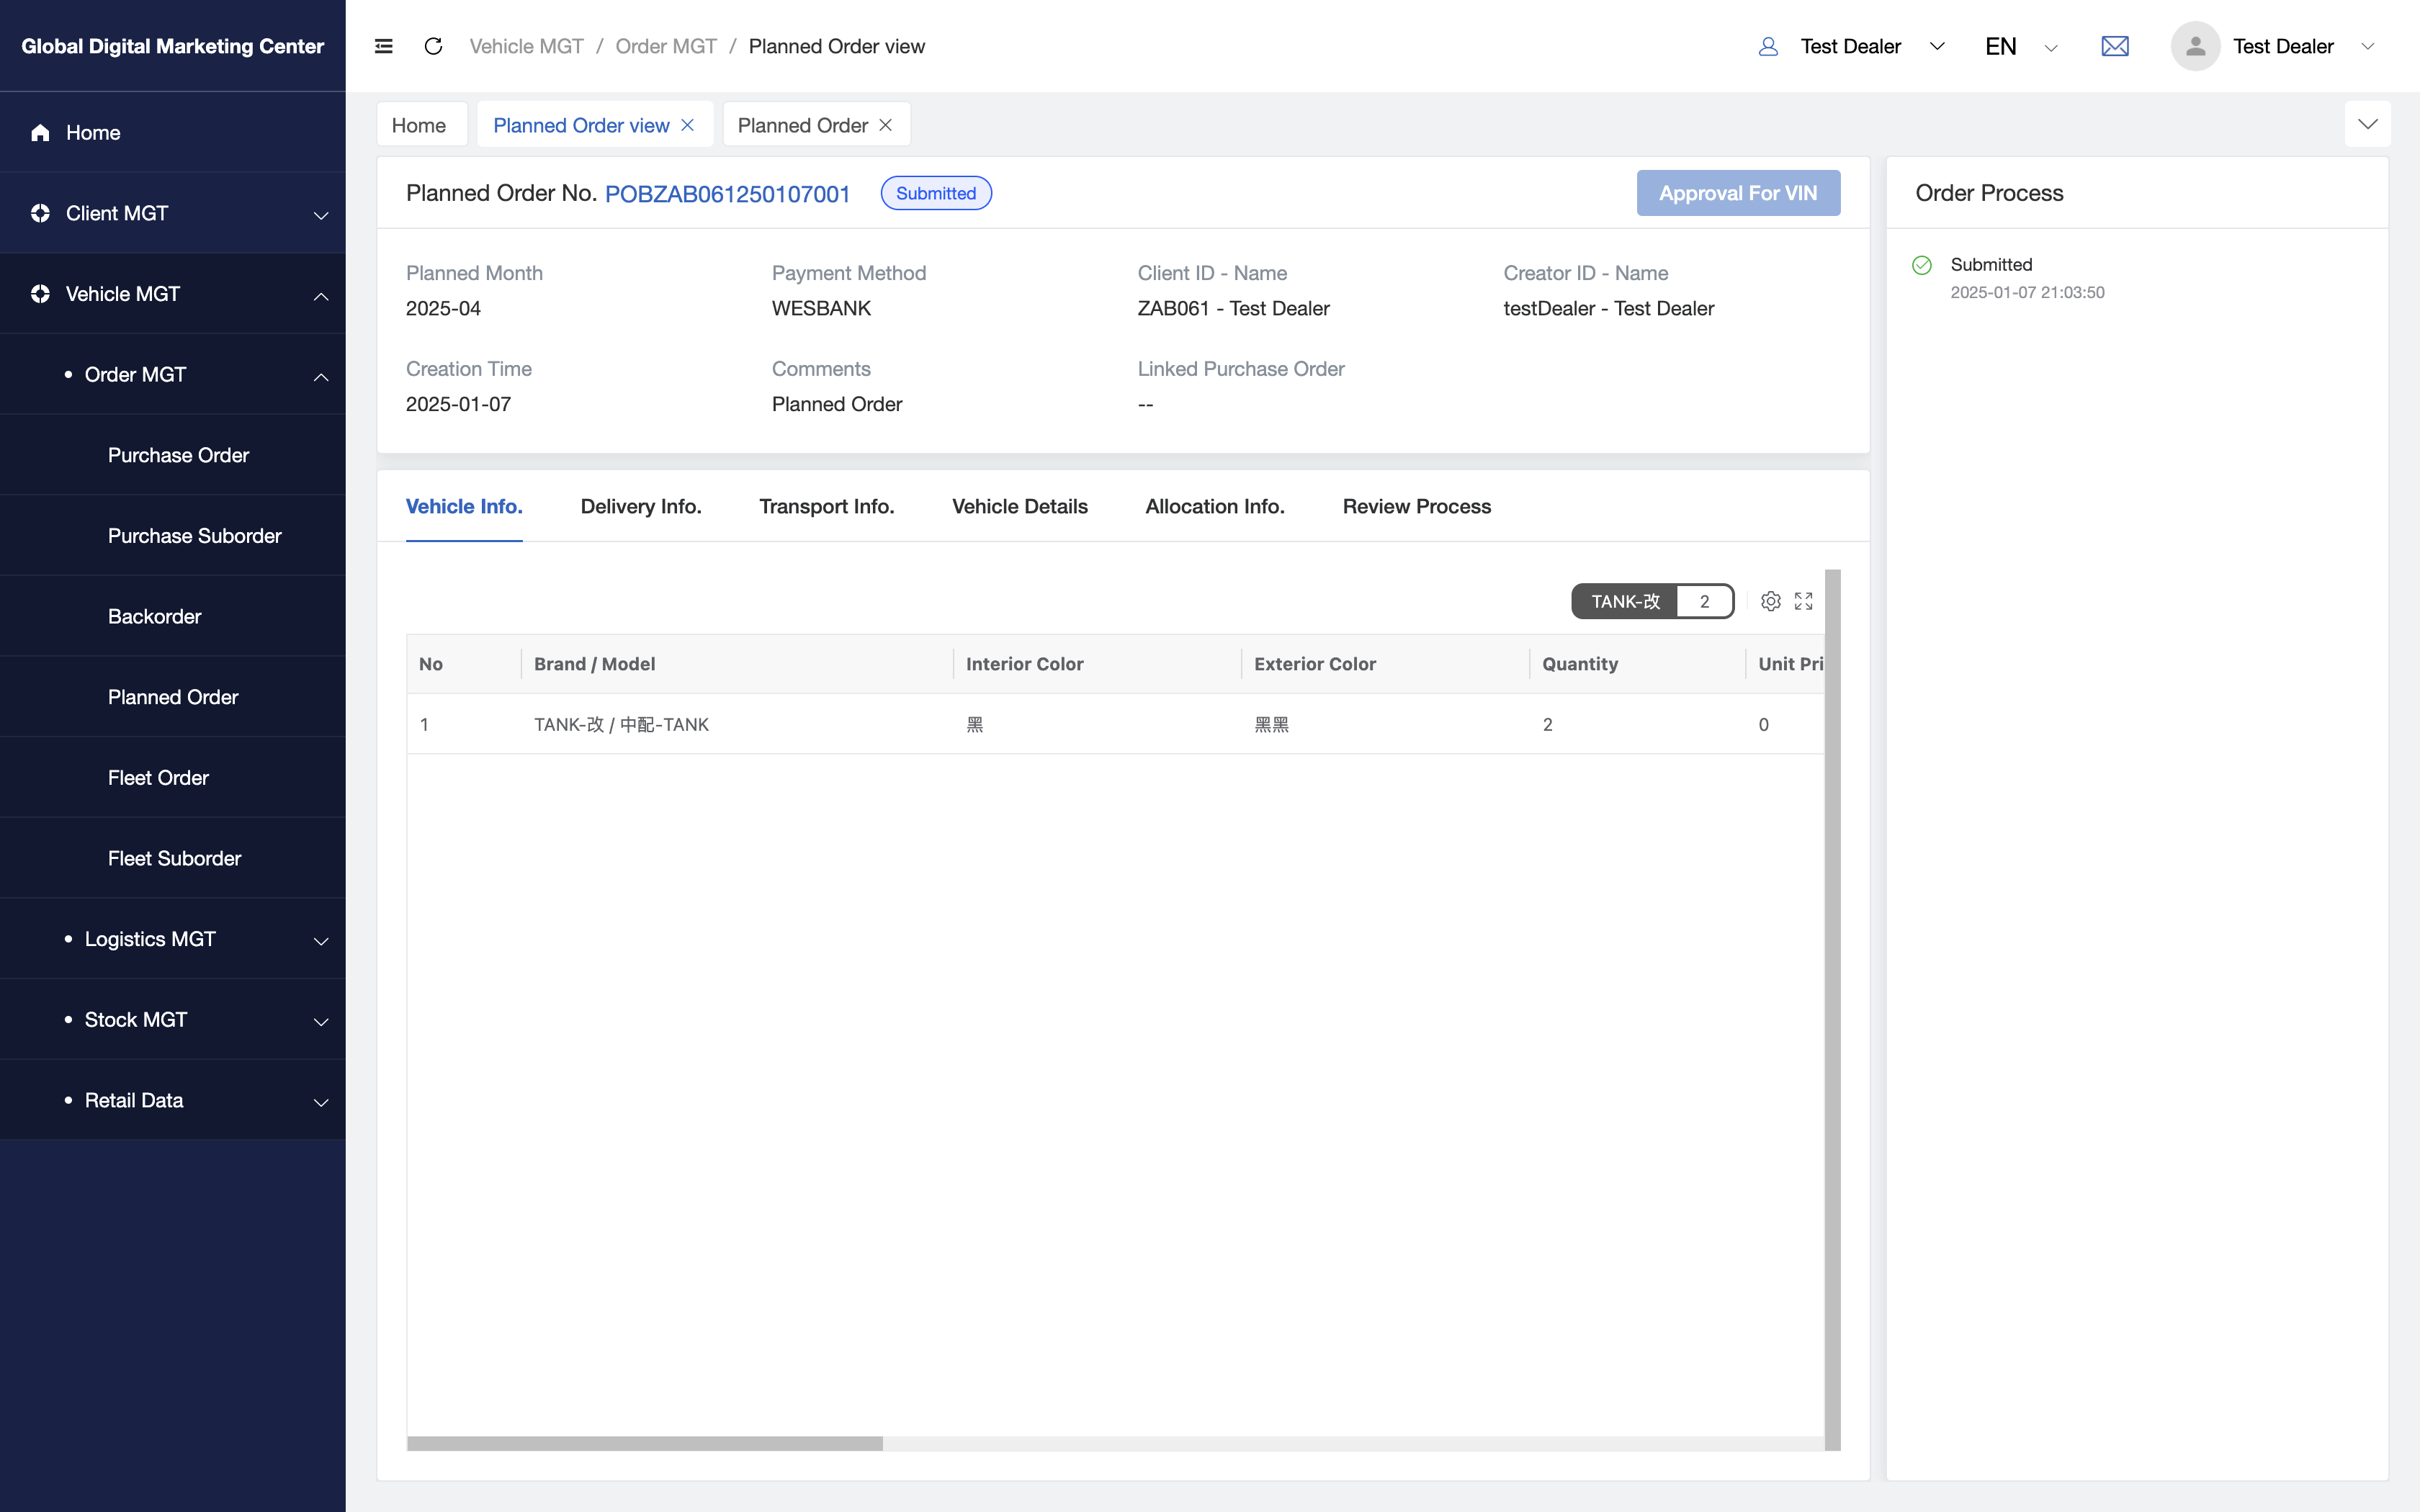2420x1512 pixels.
Task: Expand the Logistics MGT submenu
Action: pyautogui.click(x=321, y=941)
